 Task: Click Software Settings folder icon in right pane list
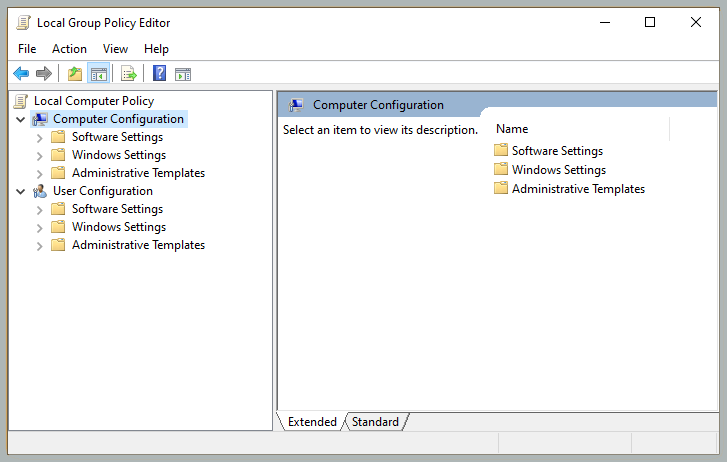click(501, 150)
